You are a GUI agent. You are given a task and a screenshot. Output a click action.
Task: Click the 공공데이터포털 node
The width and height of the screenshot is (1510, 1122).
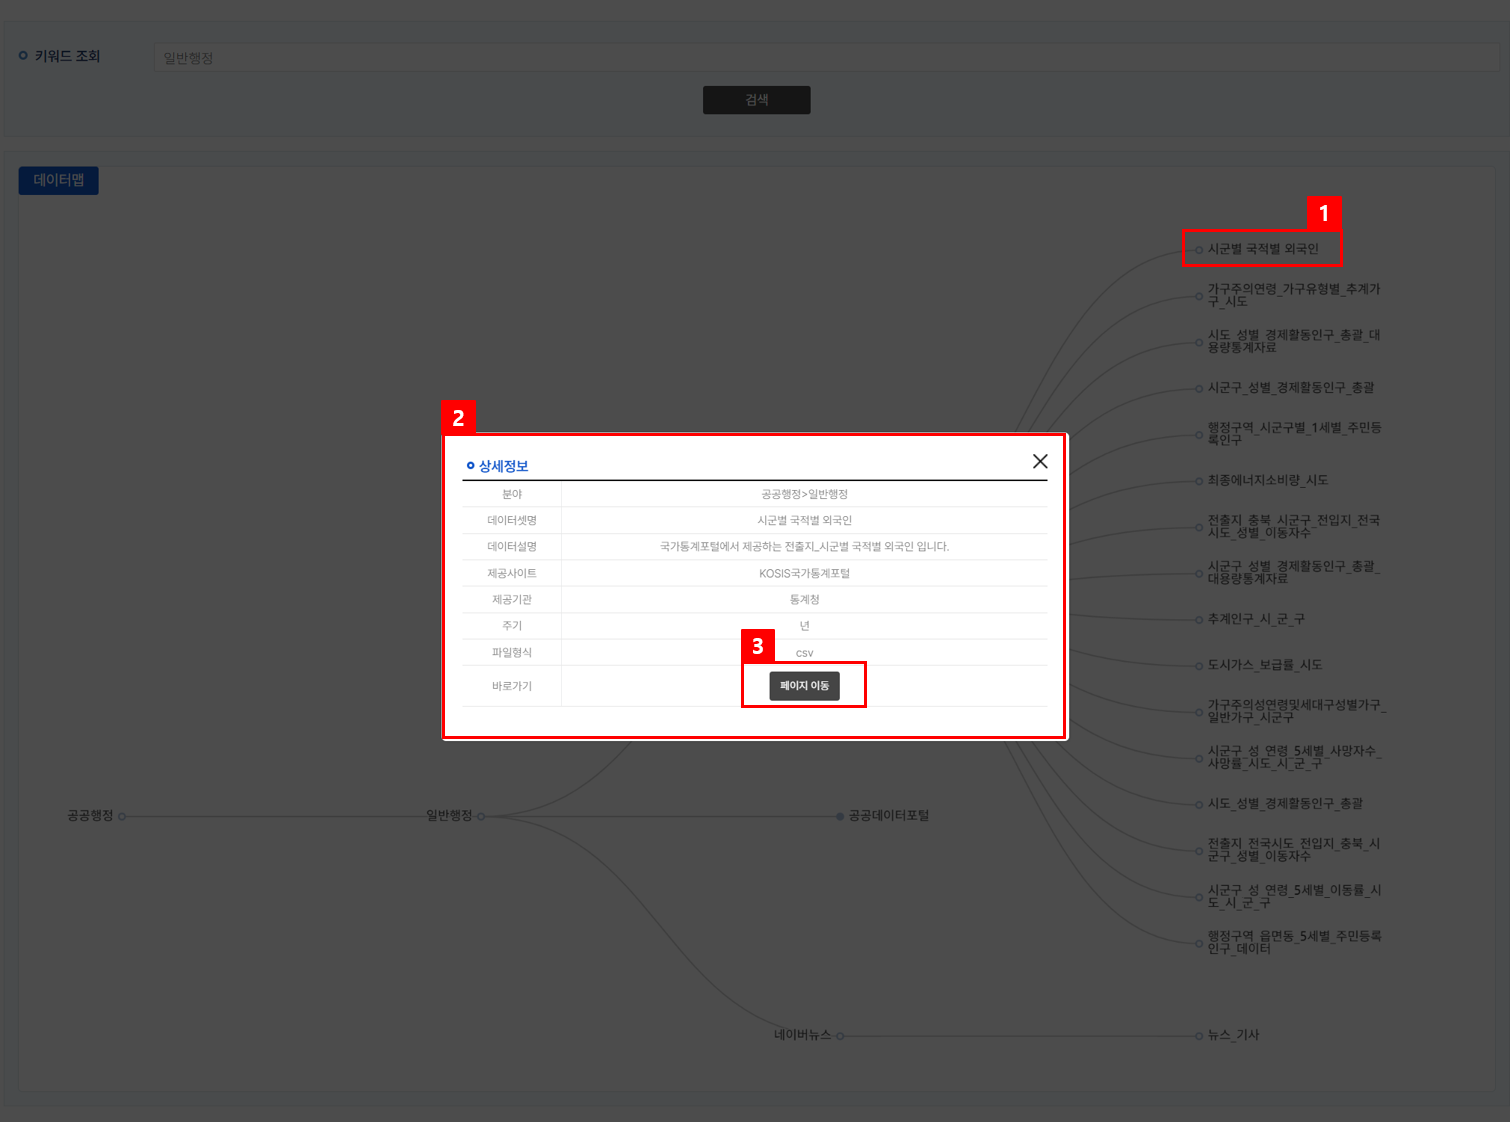(x=888, y=816)
